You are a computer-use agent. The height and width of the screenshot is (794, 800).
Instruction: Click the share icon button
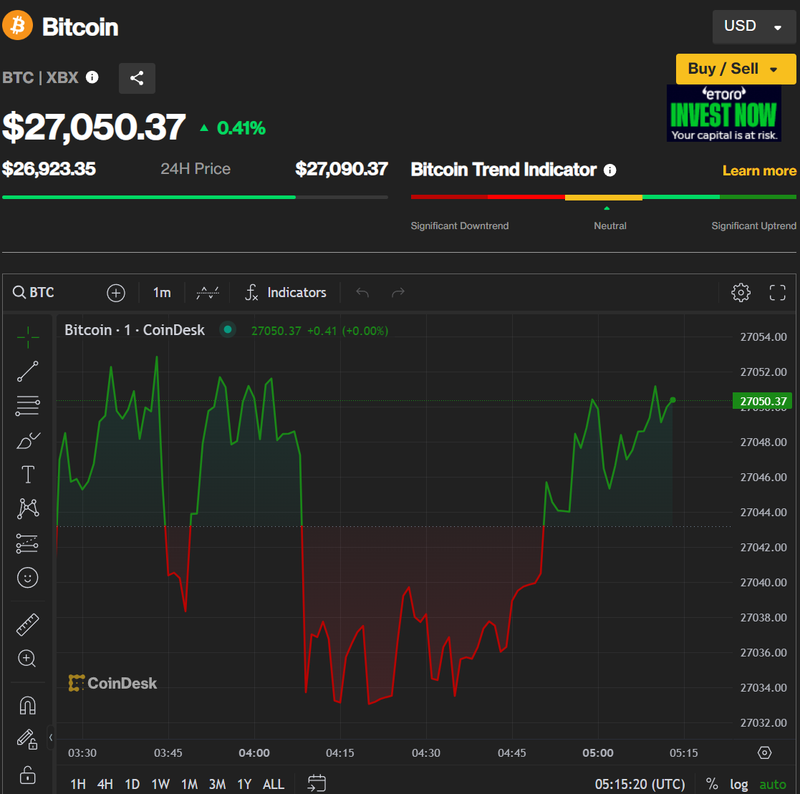click(137, 78)
